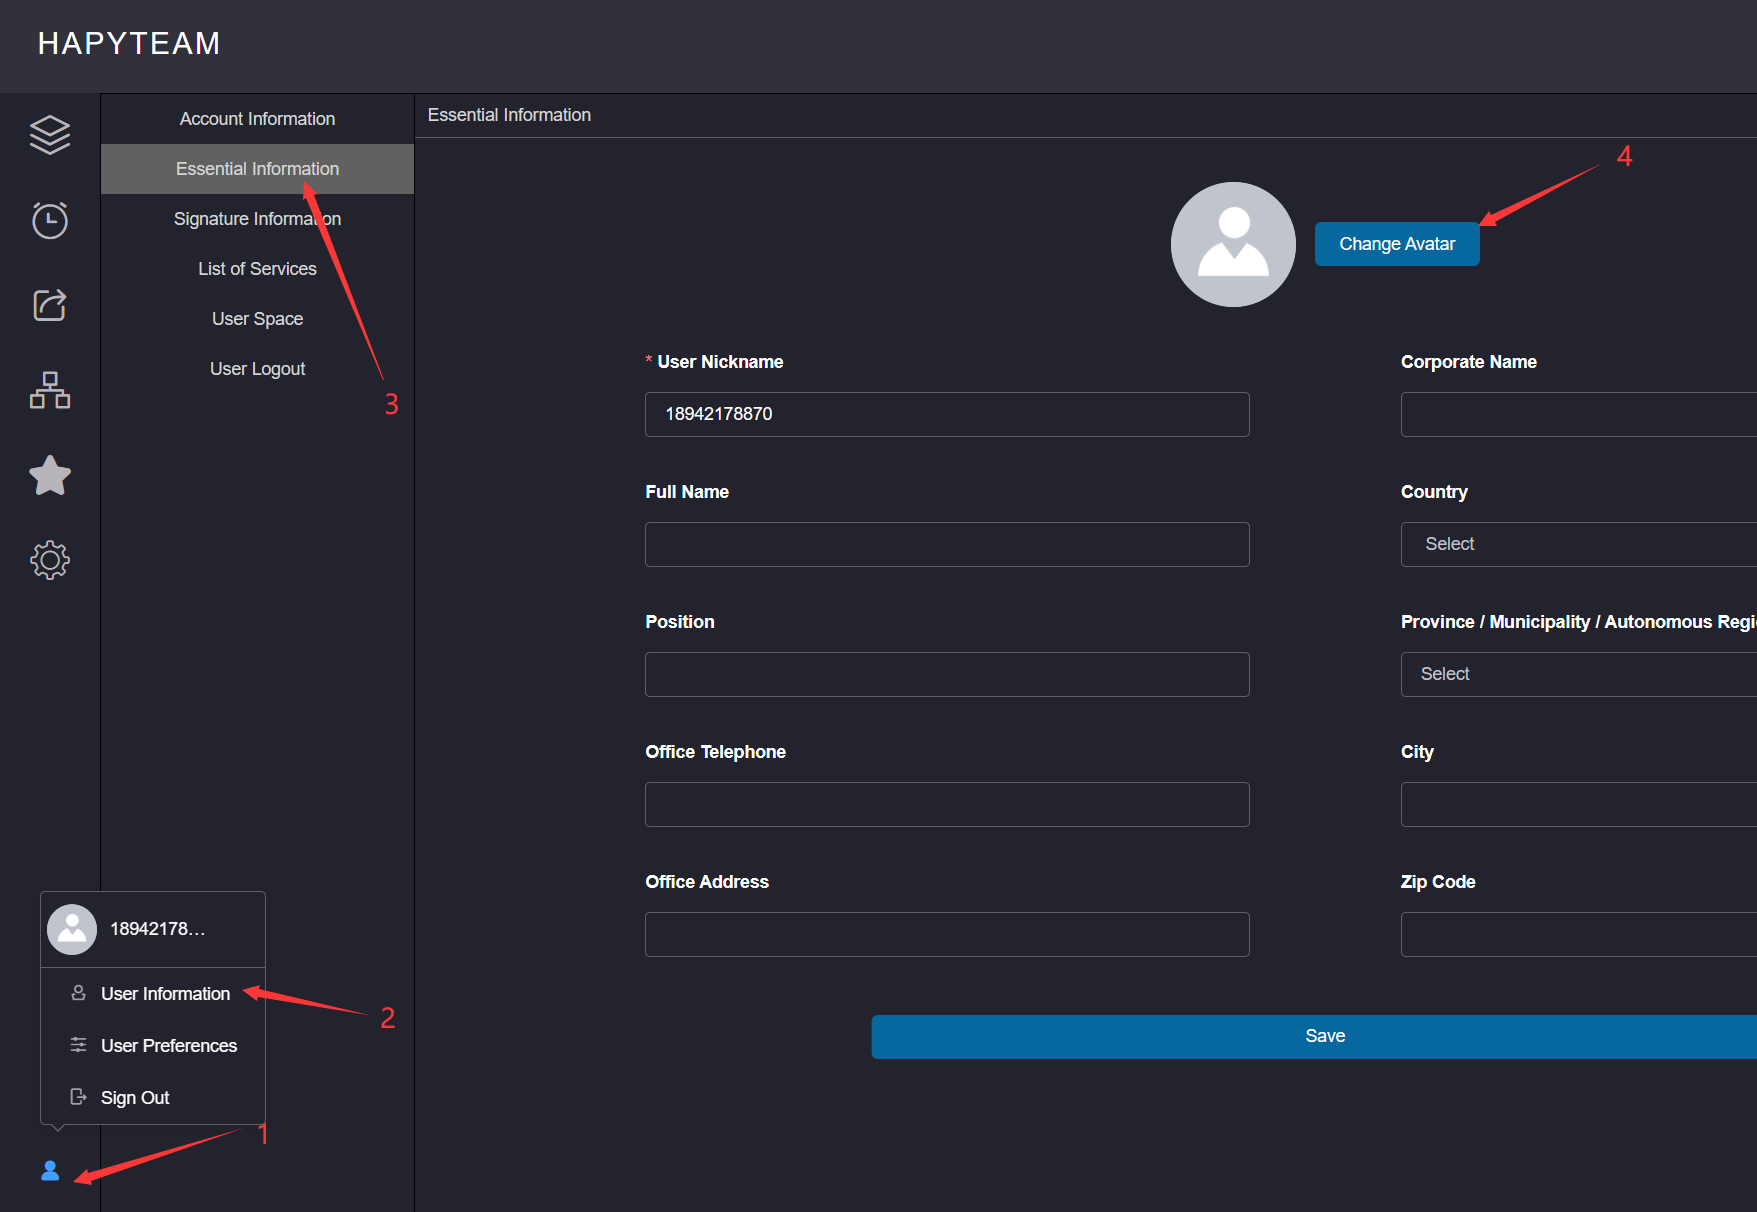Open the layers stack sidebar icon
1757x1212 pixels.
(50, 135)
